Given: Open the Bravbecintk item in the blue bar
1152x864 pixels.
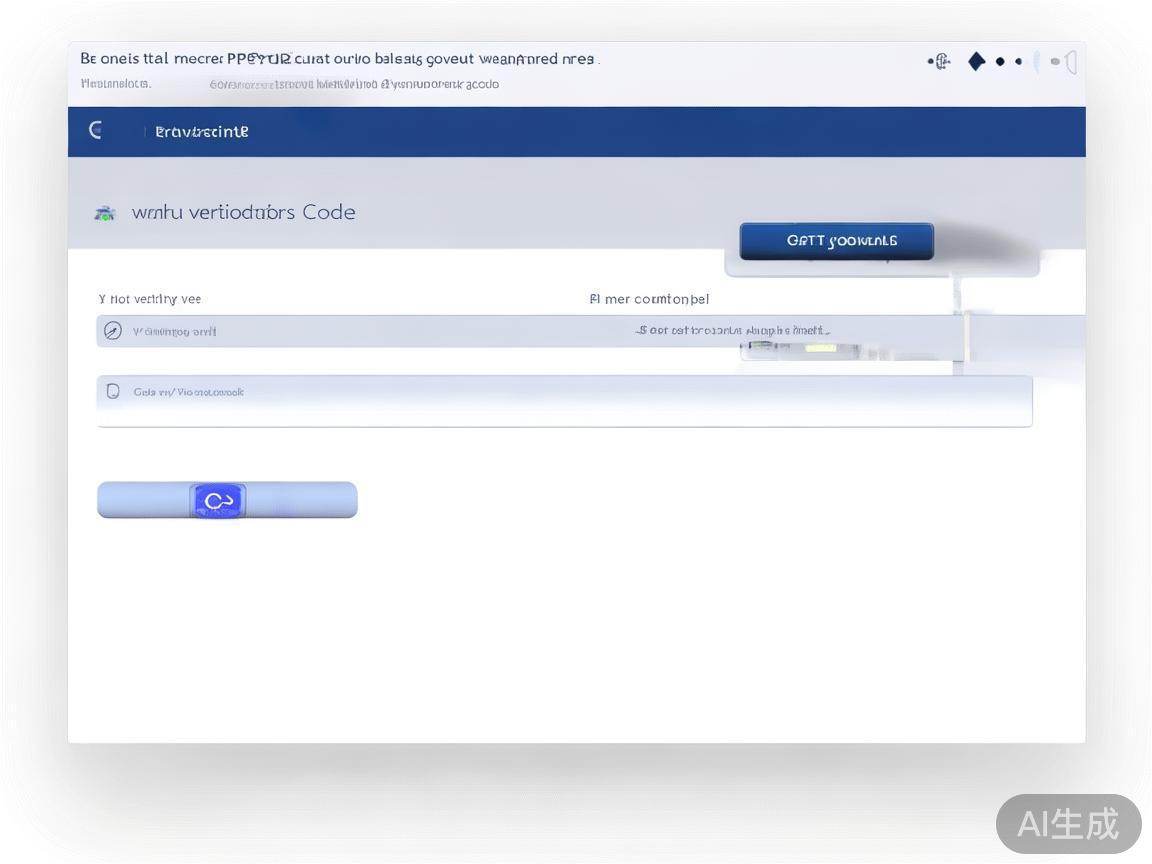Looking at the screenshot, I should click(x=202, y=131).
